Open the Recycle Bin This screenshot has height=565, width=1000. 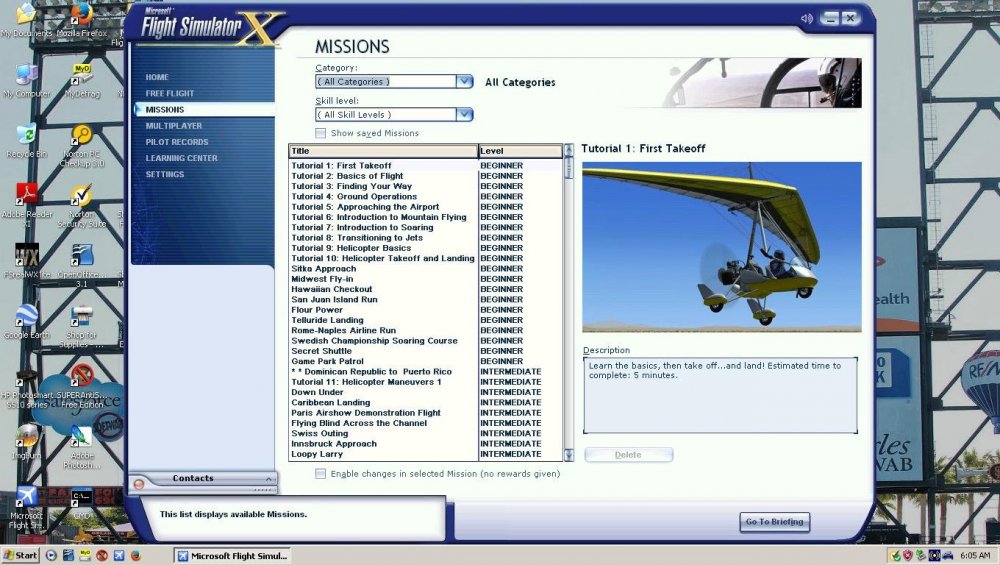(26, 142)
